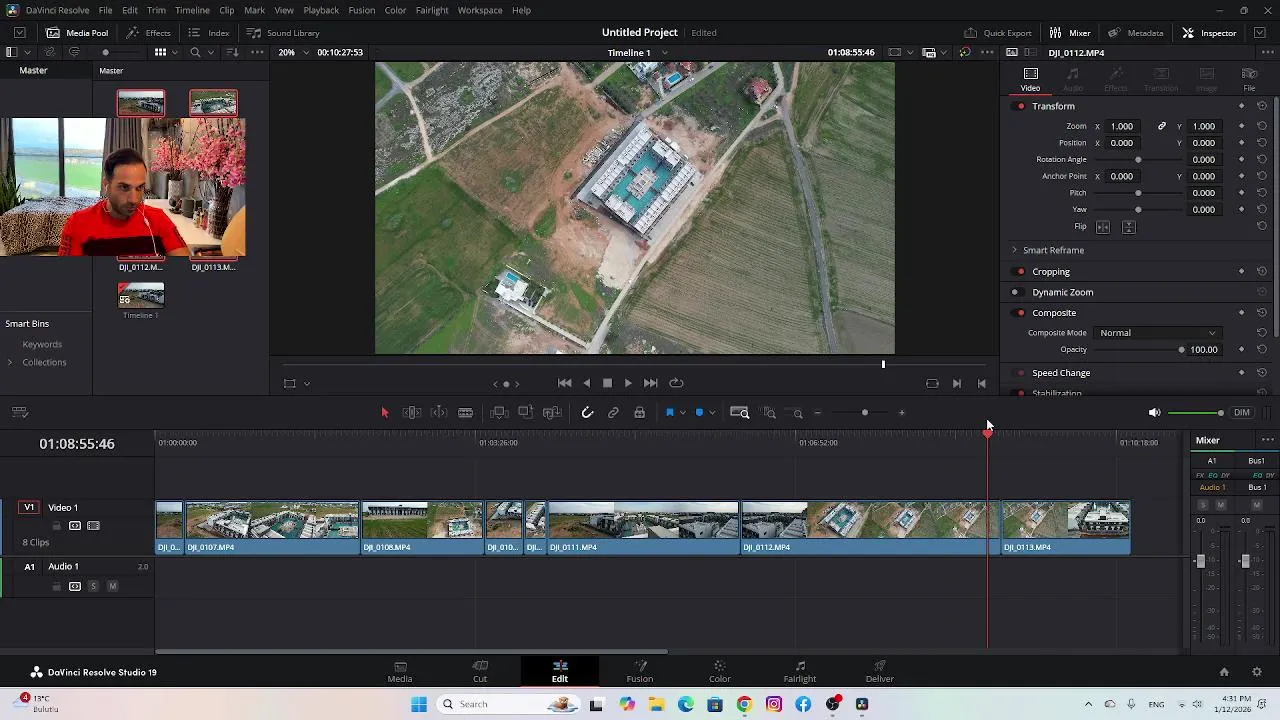Open Google Chrome from the taskbar
Viewport: 1280px width, 720px height.
coord(744,704)
